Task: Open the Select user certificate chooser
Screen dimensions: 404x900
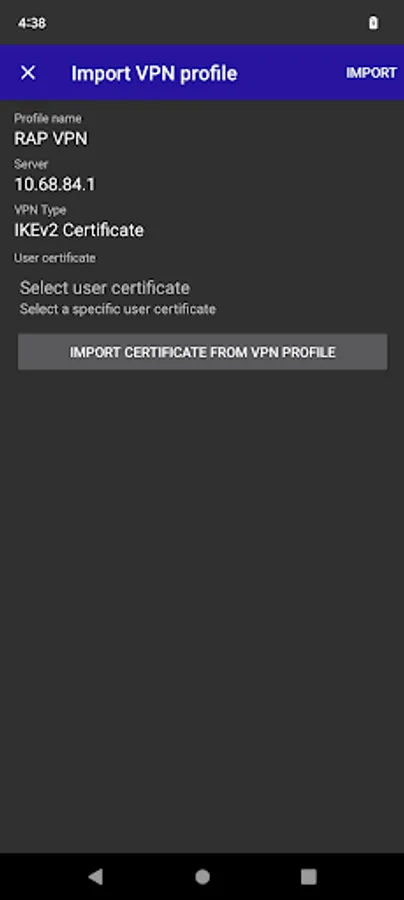Action: tap(202, 297)
